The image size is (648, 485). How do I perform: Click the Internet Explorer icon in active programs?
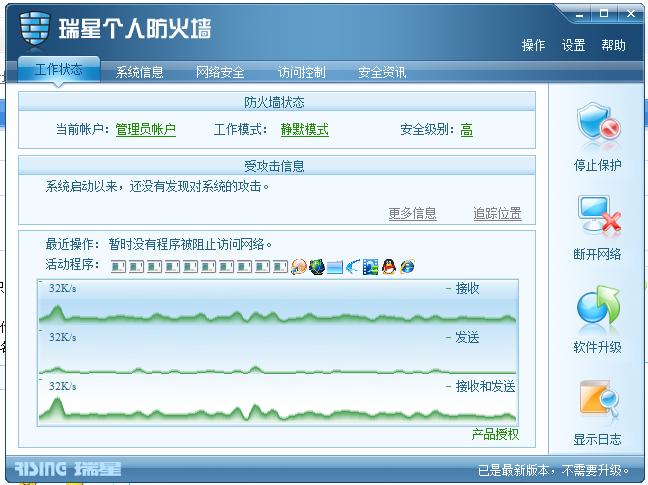(407, 266)
